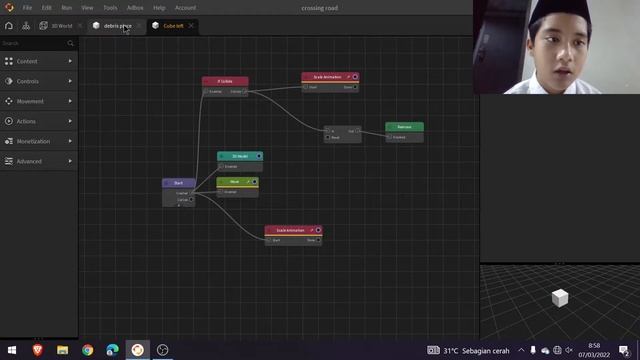Toggle the Move node circle
640x360 pixels.
coord(254,182)
